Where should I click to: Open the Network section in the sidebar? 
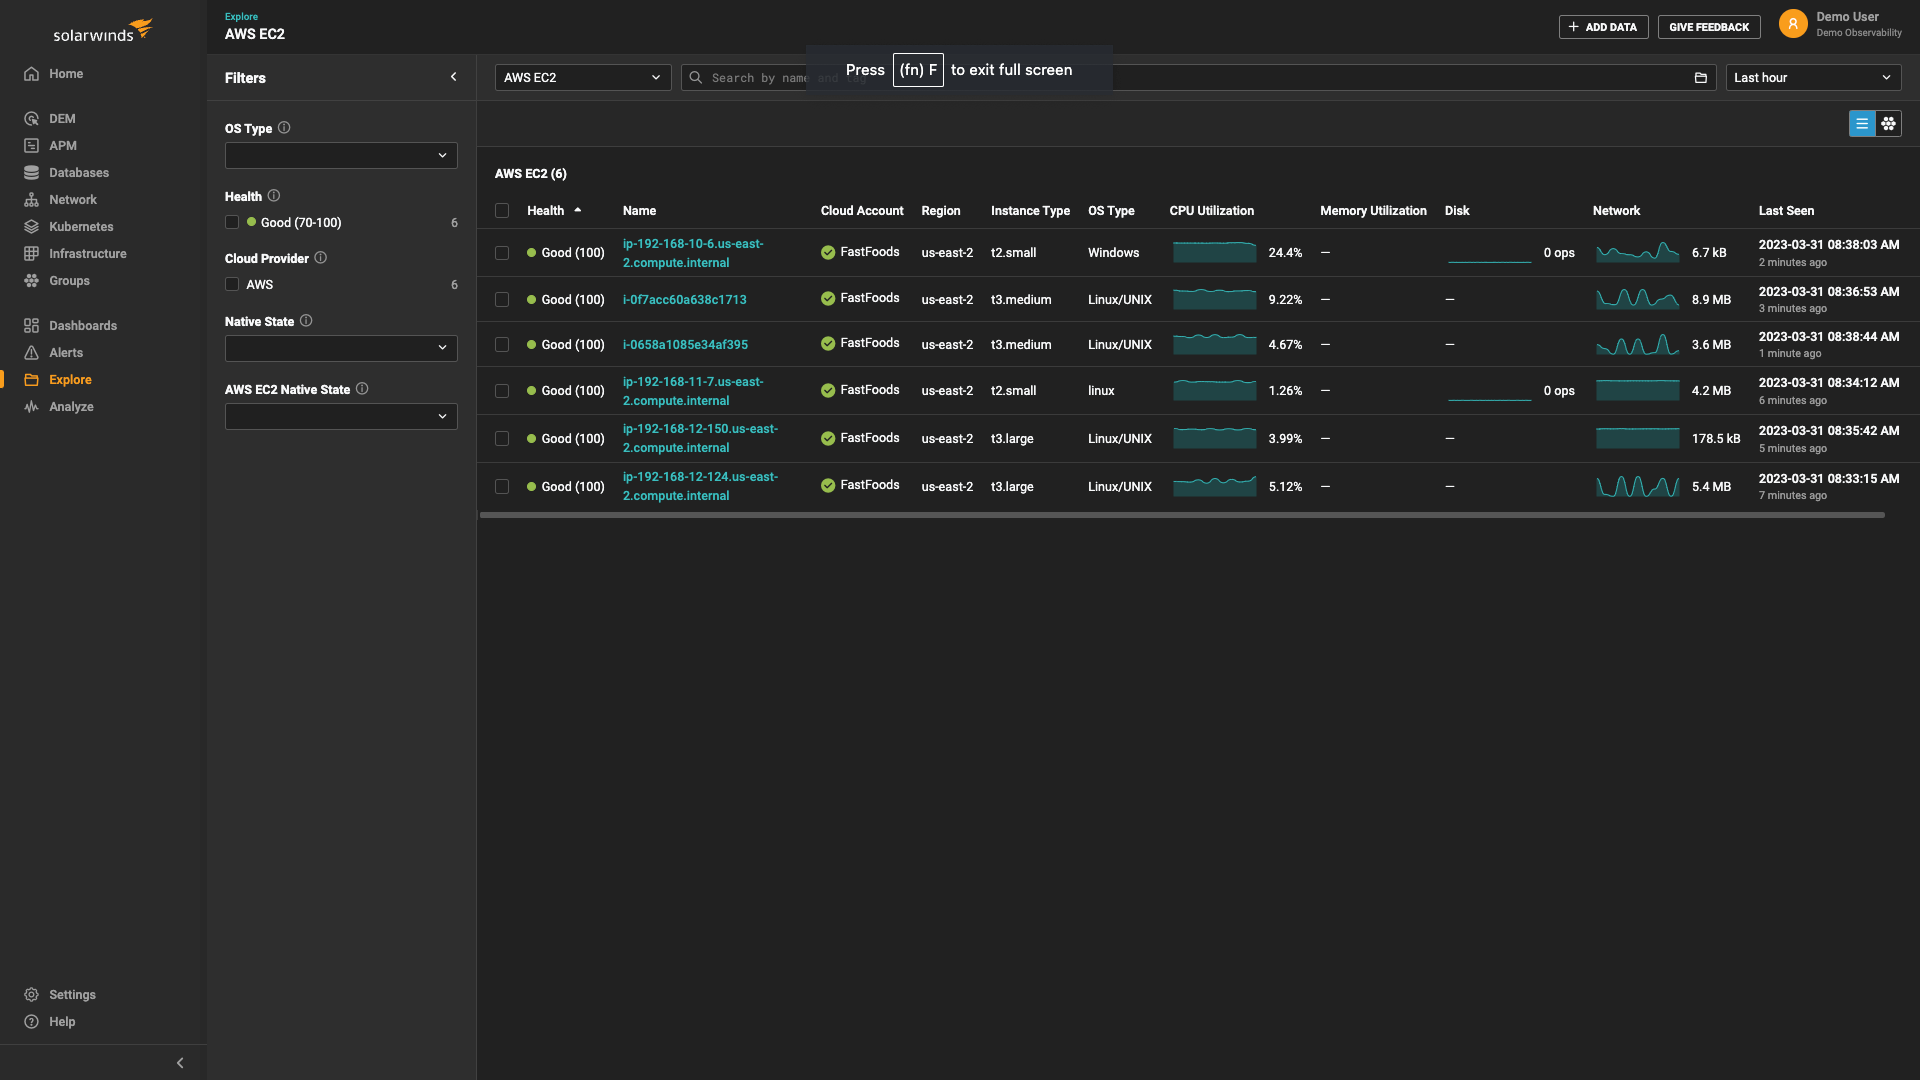[x=74, y=199]
